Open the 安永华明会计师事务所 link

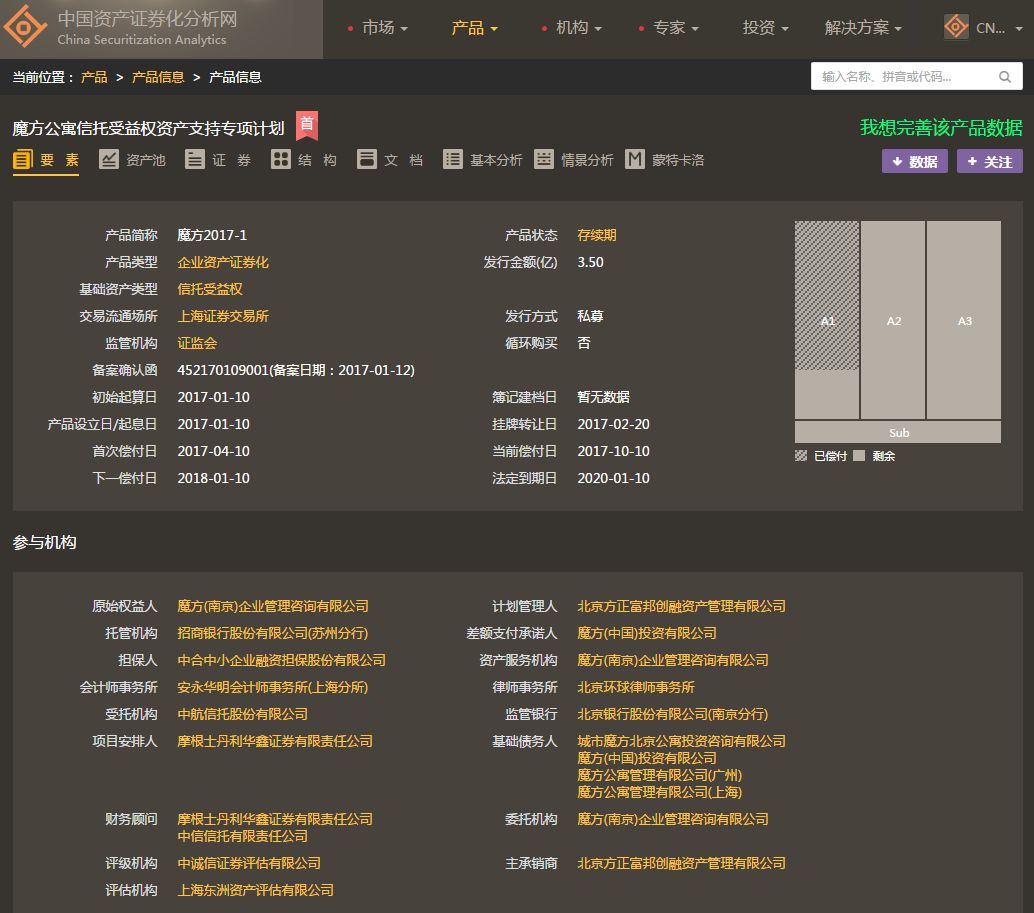tap(272, 688)
